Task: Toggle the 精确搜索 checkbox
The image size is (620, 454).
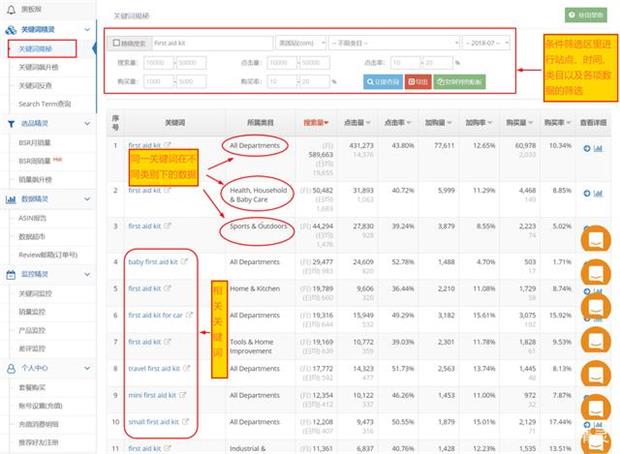Action: [x=117, y=44]
